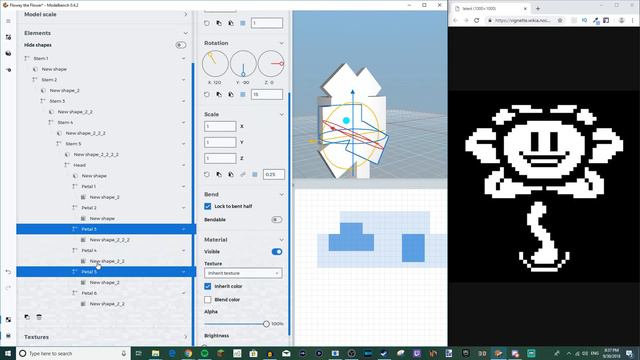Viewport: 640px width, 360px height.
Task: Toggle the Hide shapes switch
Action: point(180,45)
